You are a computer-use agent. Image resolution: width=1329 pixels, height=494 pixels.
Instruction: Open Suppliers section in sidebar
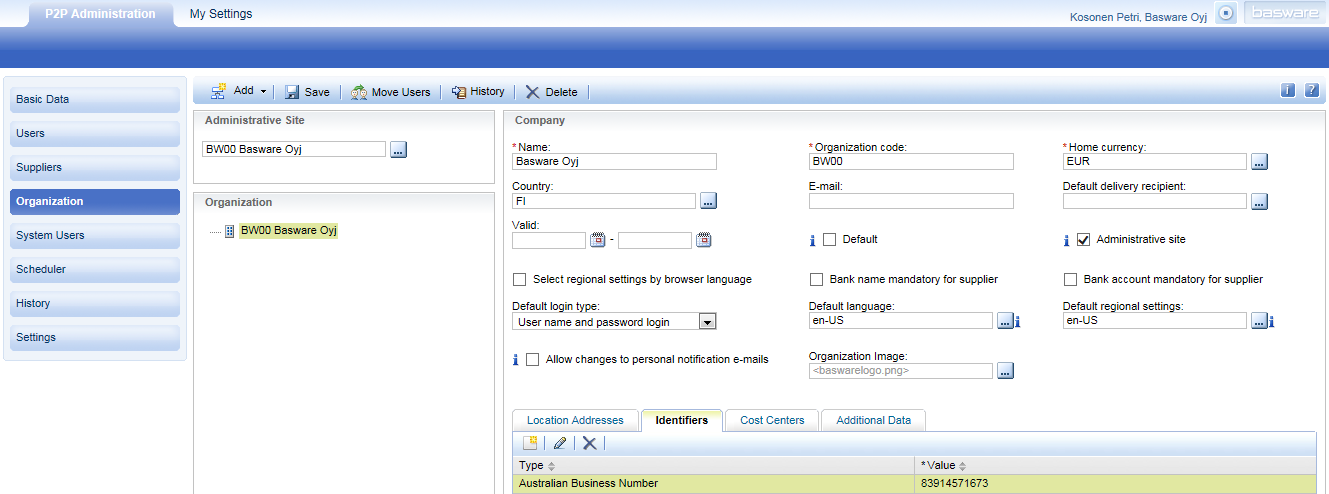(95, 167)
